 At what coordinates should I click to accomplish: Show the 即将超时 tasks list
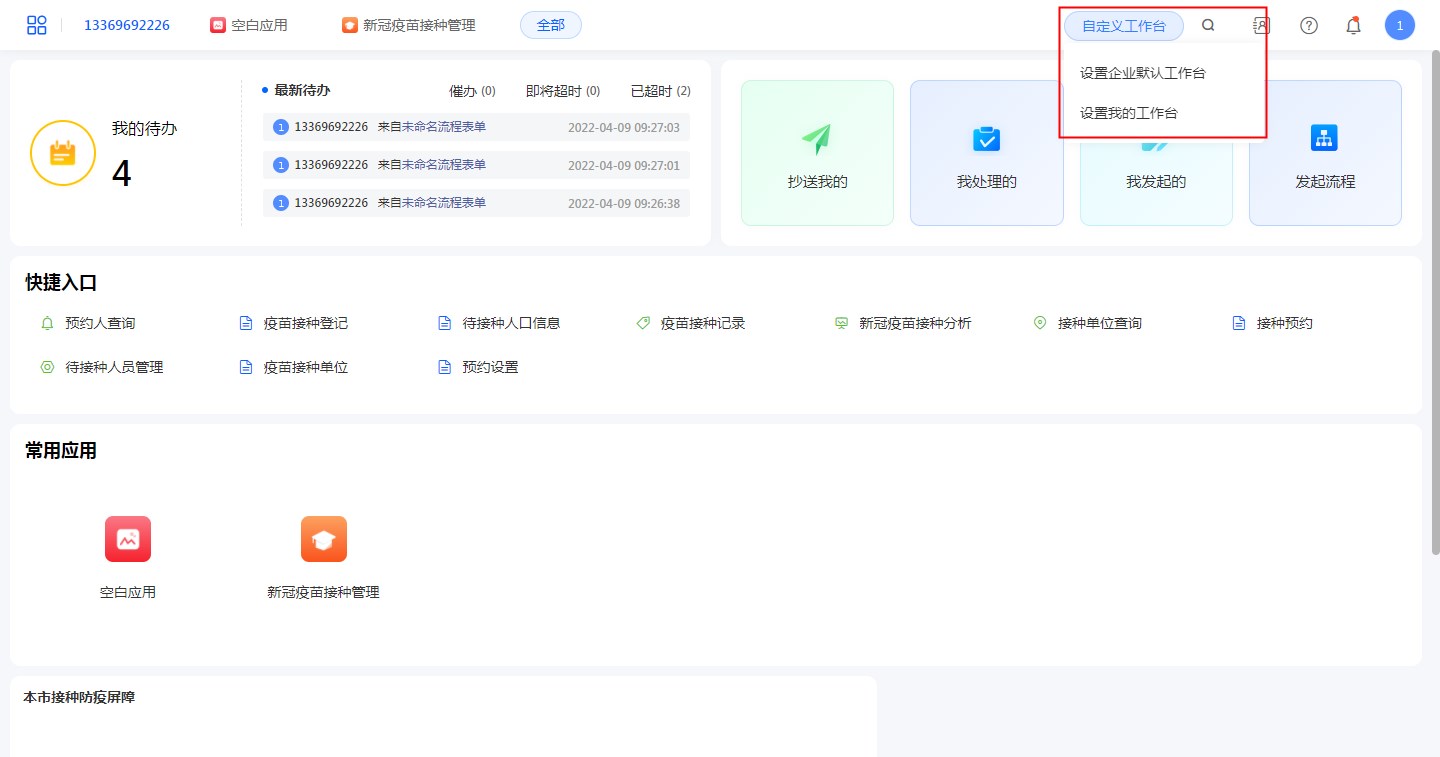(x=562, y=91)
